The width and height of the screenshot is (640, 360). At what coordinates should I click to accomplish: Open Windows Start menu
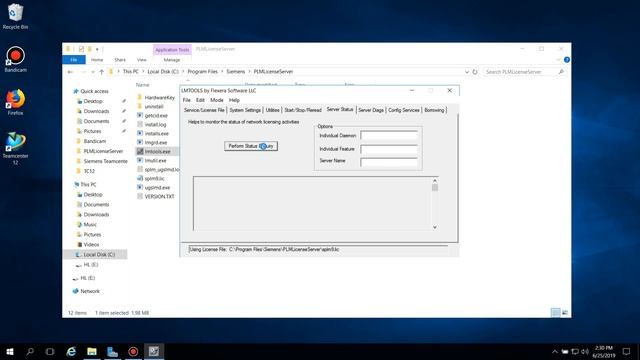point(10,351)
